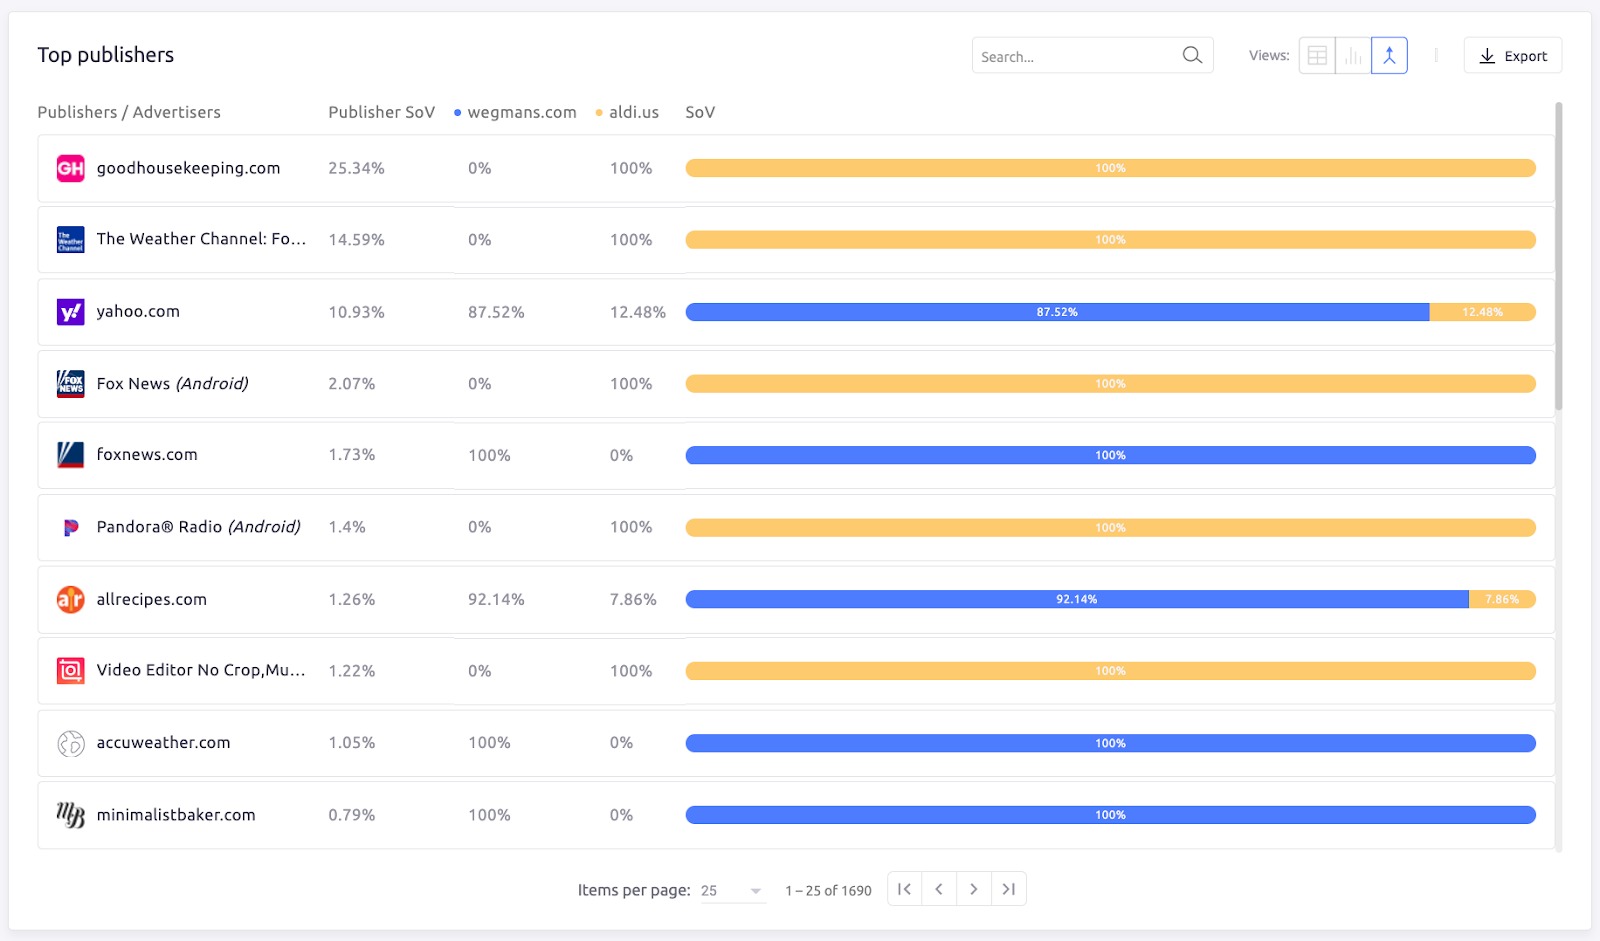Select accuweather.com publisher name
Viewport: 1600px width, 941px height.
click(163, 743)
